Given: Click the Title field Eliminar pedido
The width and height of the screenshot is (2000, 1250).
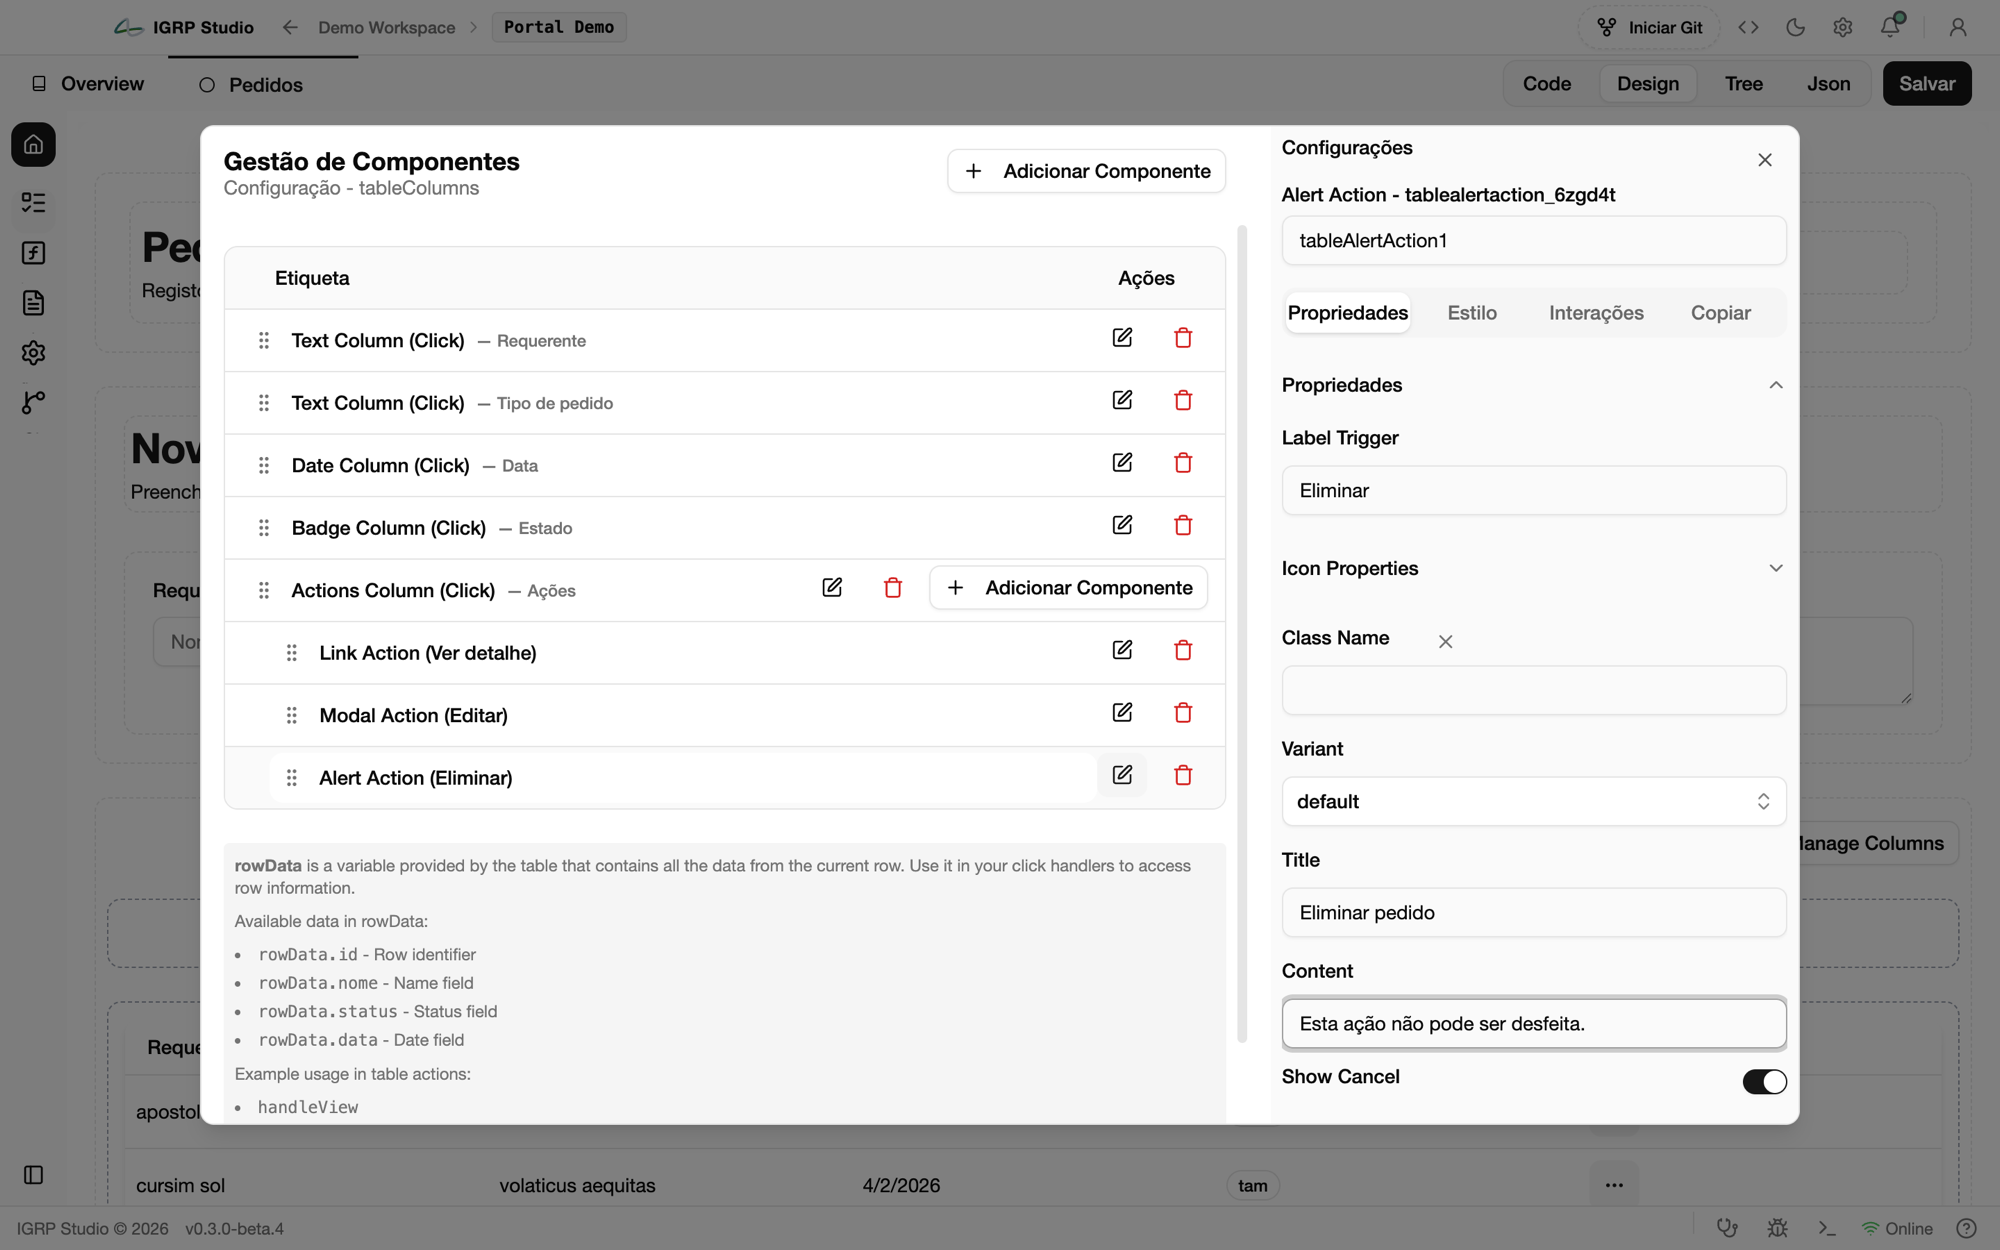Looking at the screenshot, I should point(1533,913).
